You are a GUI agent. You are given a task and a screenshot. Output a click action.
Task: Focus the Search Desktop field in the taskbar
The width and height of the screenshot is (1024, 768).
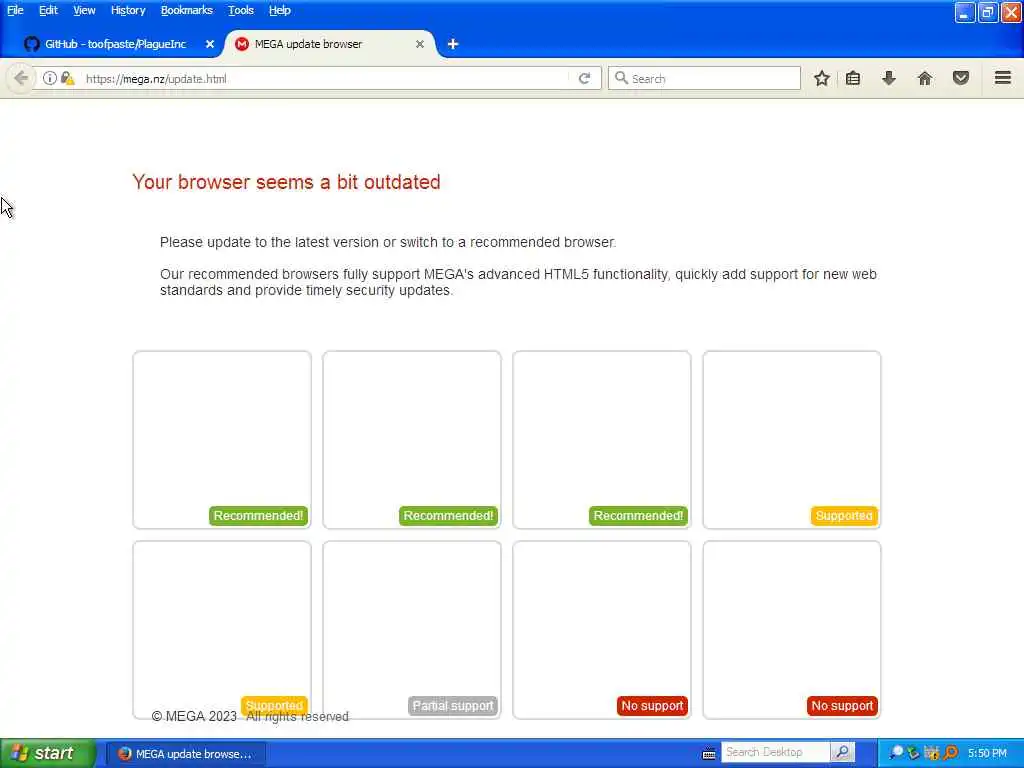(776, 752)
